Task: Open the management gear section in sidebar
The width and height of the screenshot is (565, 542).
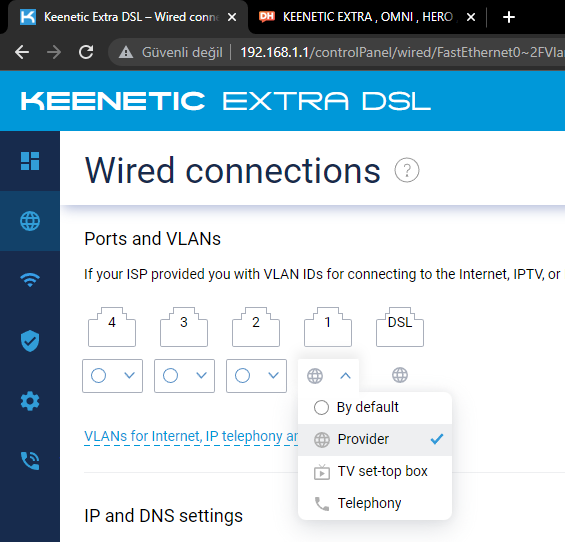Action: [30, 401]
